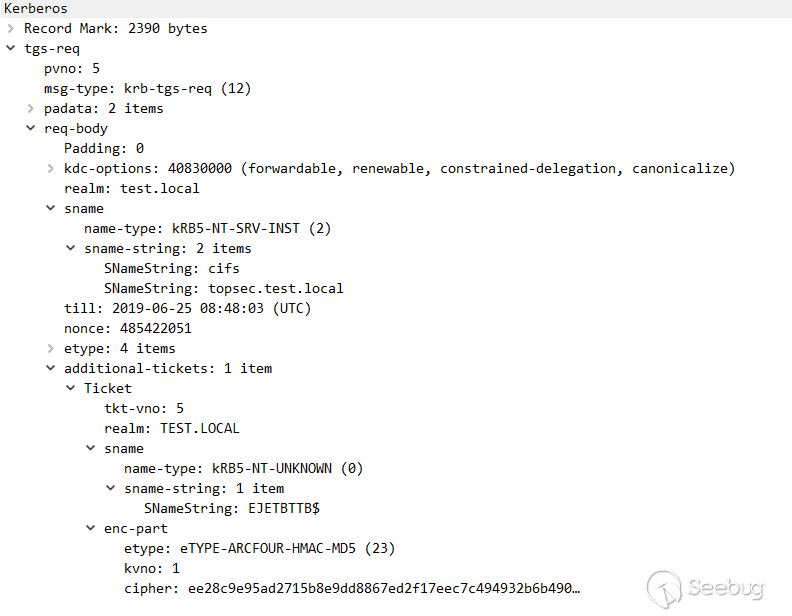Select the nonce 485422051 field
The image size is (792, 616).
[x=127, y=328]
